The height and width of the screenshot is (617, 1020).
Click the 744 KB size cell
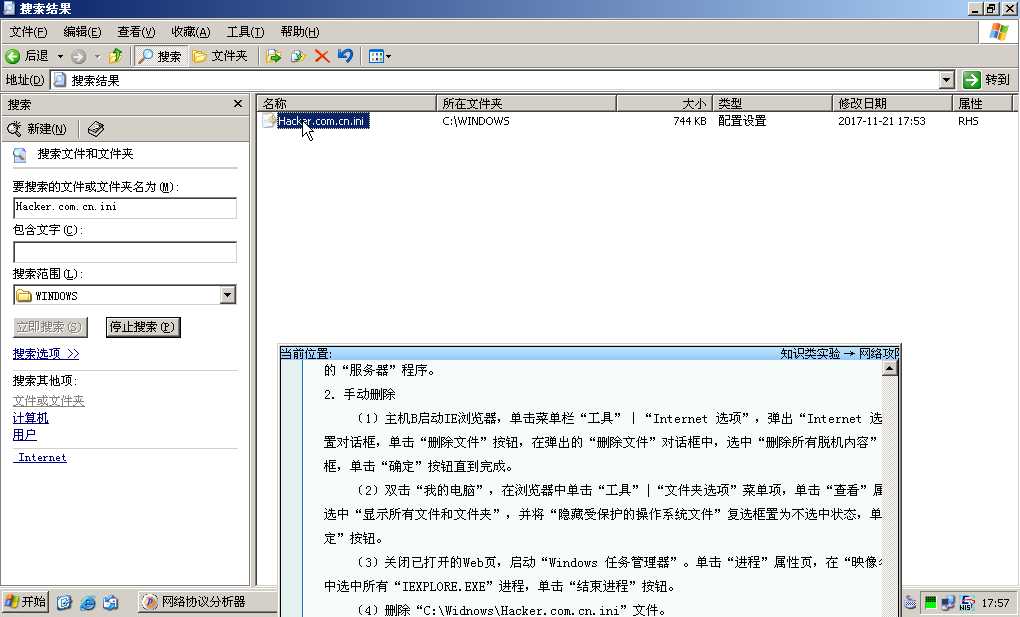(690, 121)
